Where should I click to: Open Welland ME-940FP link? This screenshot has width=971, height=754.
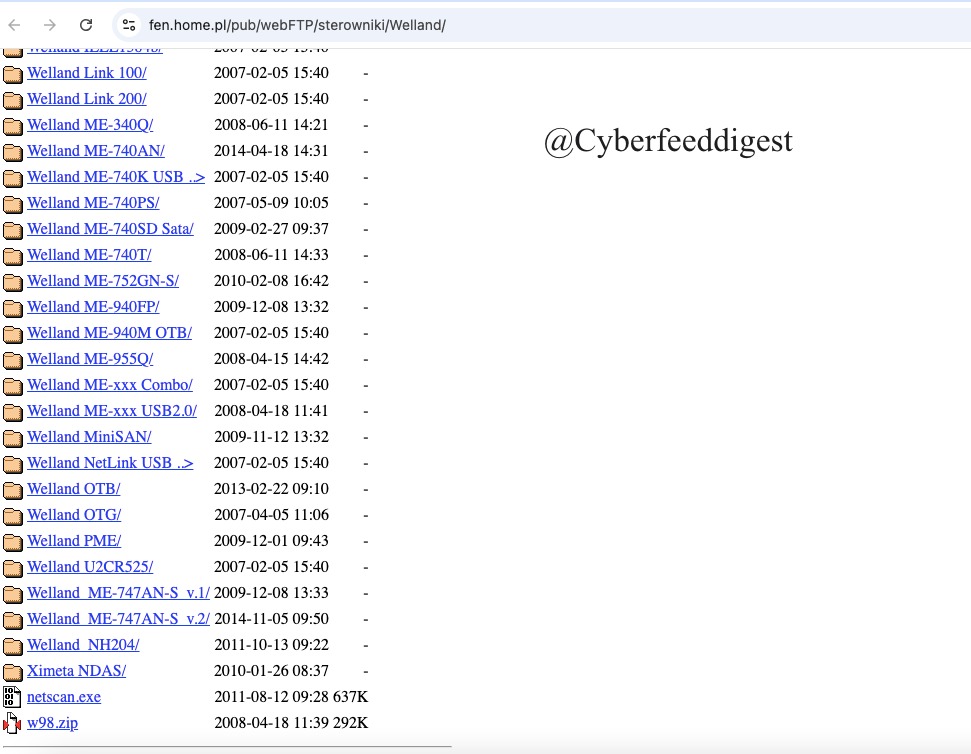point(93,306)
